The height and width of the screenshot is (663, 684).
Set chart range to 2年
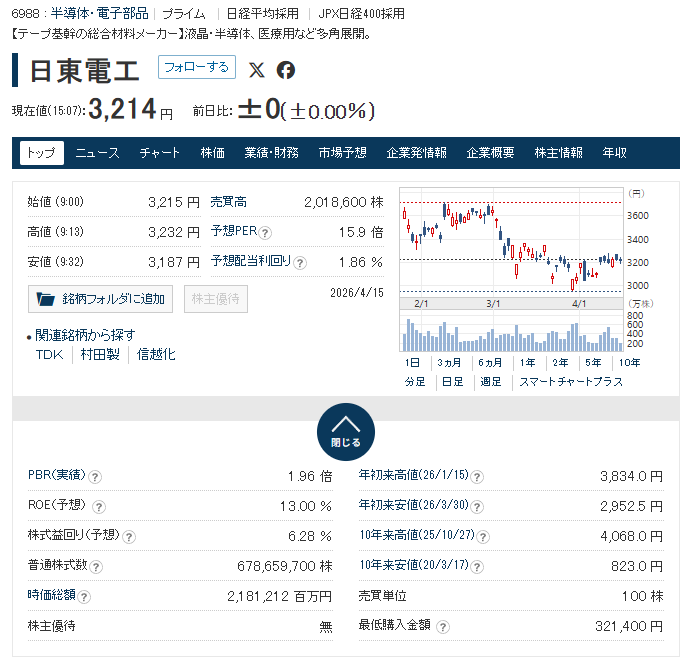560,362
